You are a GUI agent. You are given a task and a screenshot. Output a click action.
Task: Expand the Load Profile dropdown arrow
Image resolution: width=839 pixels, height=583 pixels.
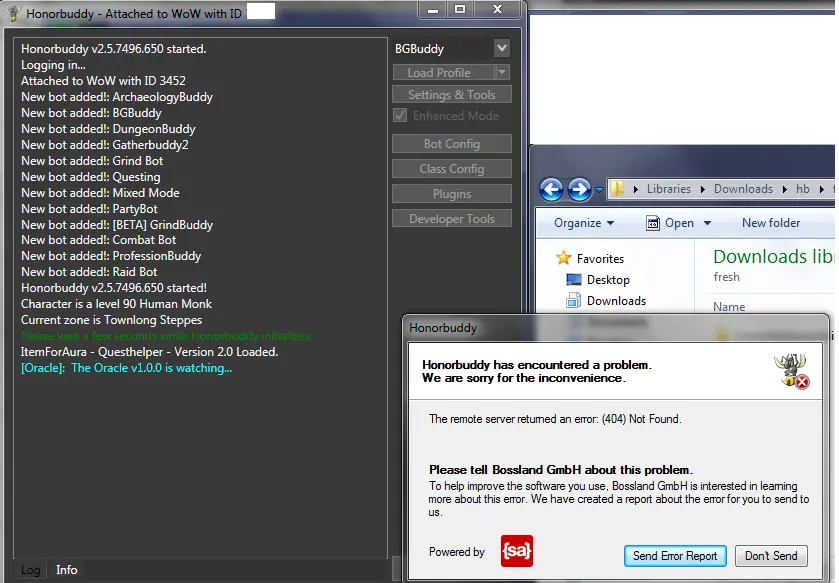(502, 73)
